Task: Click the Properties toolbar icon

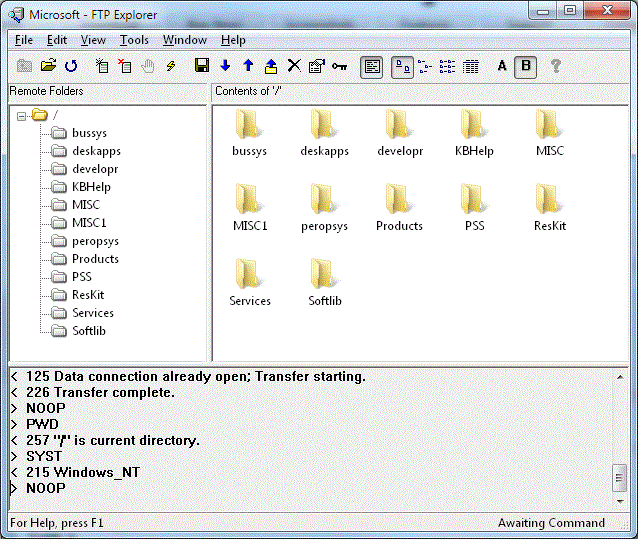Action: (317, 66)
